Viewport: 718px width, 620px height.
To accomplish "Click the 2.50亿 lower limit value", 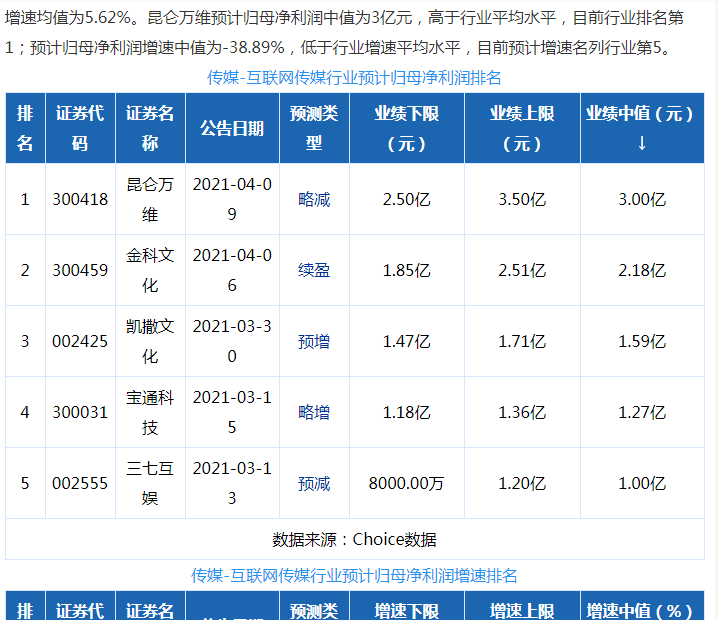I will (407, 200).
